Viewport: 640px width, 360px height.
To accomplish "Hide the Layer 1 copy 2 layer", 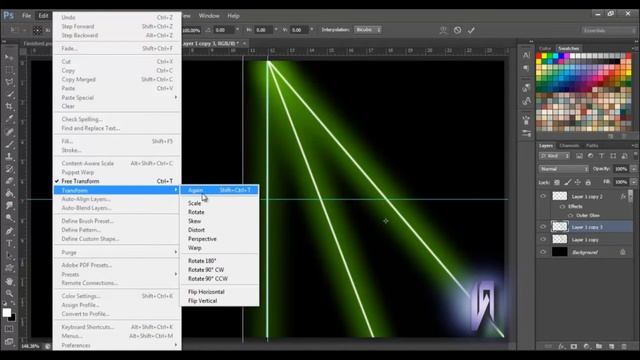I will pos(543,196).
